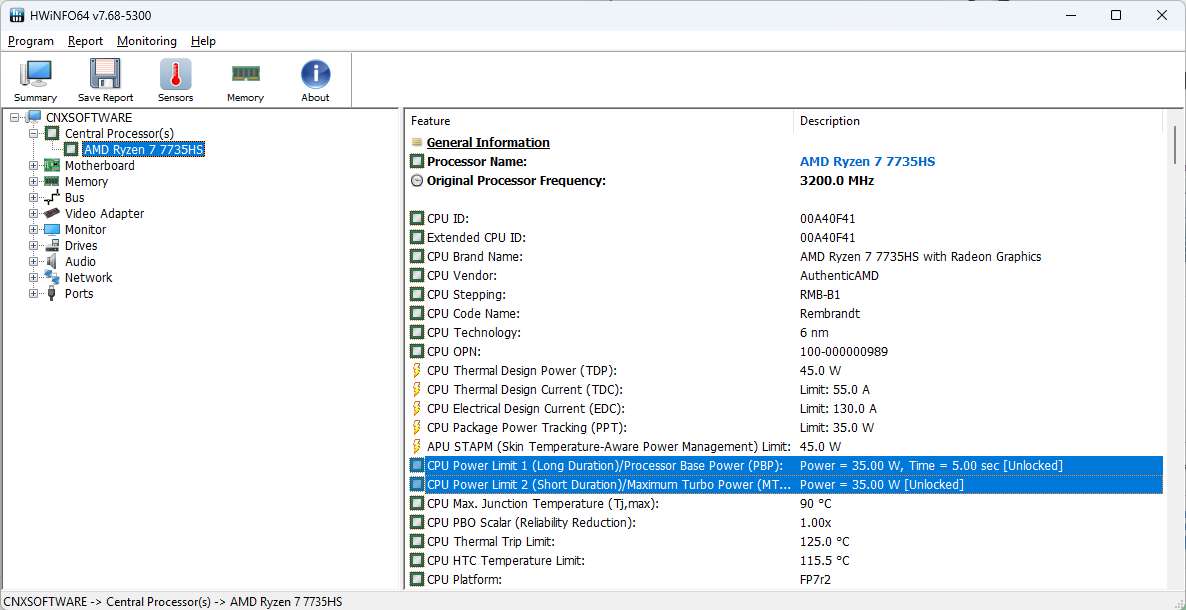The height and width of the screenshot is (610, 1186).
Task: Select the CPU HTC Temperature Limit row
Action: point(785,561)
